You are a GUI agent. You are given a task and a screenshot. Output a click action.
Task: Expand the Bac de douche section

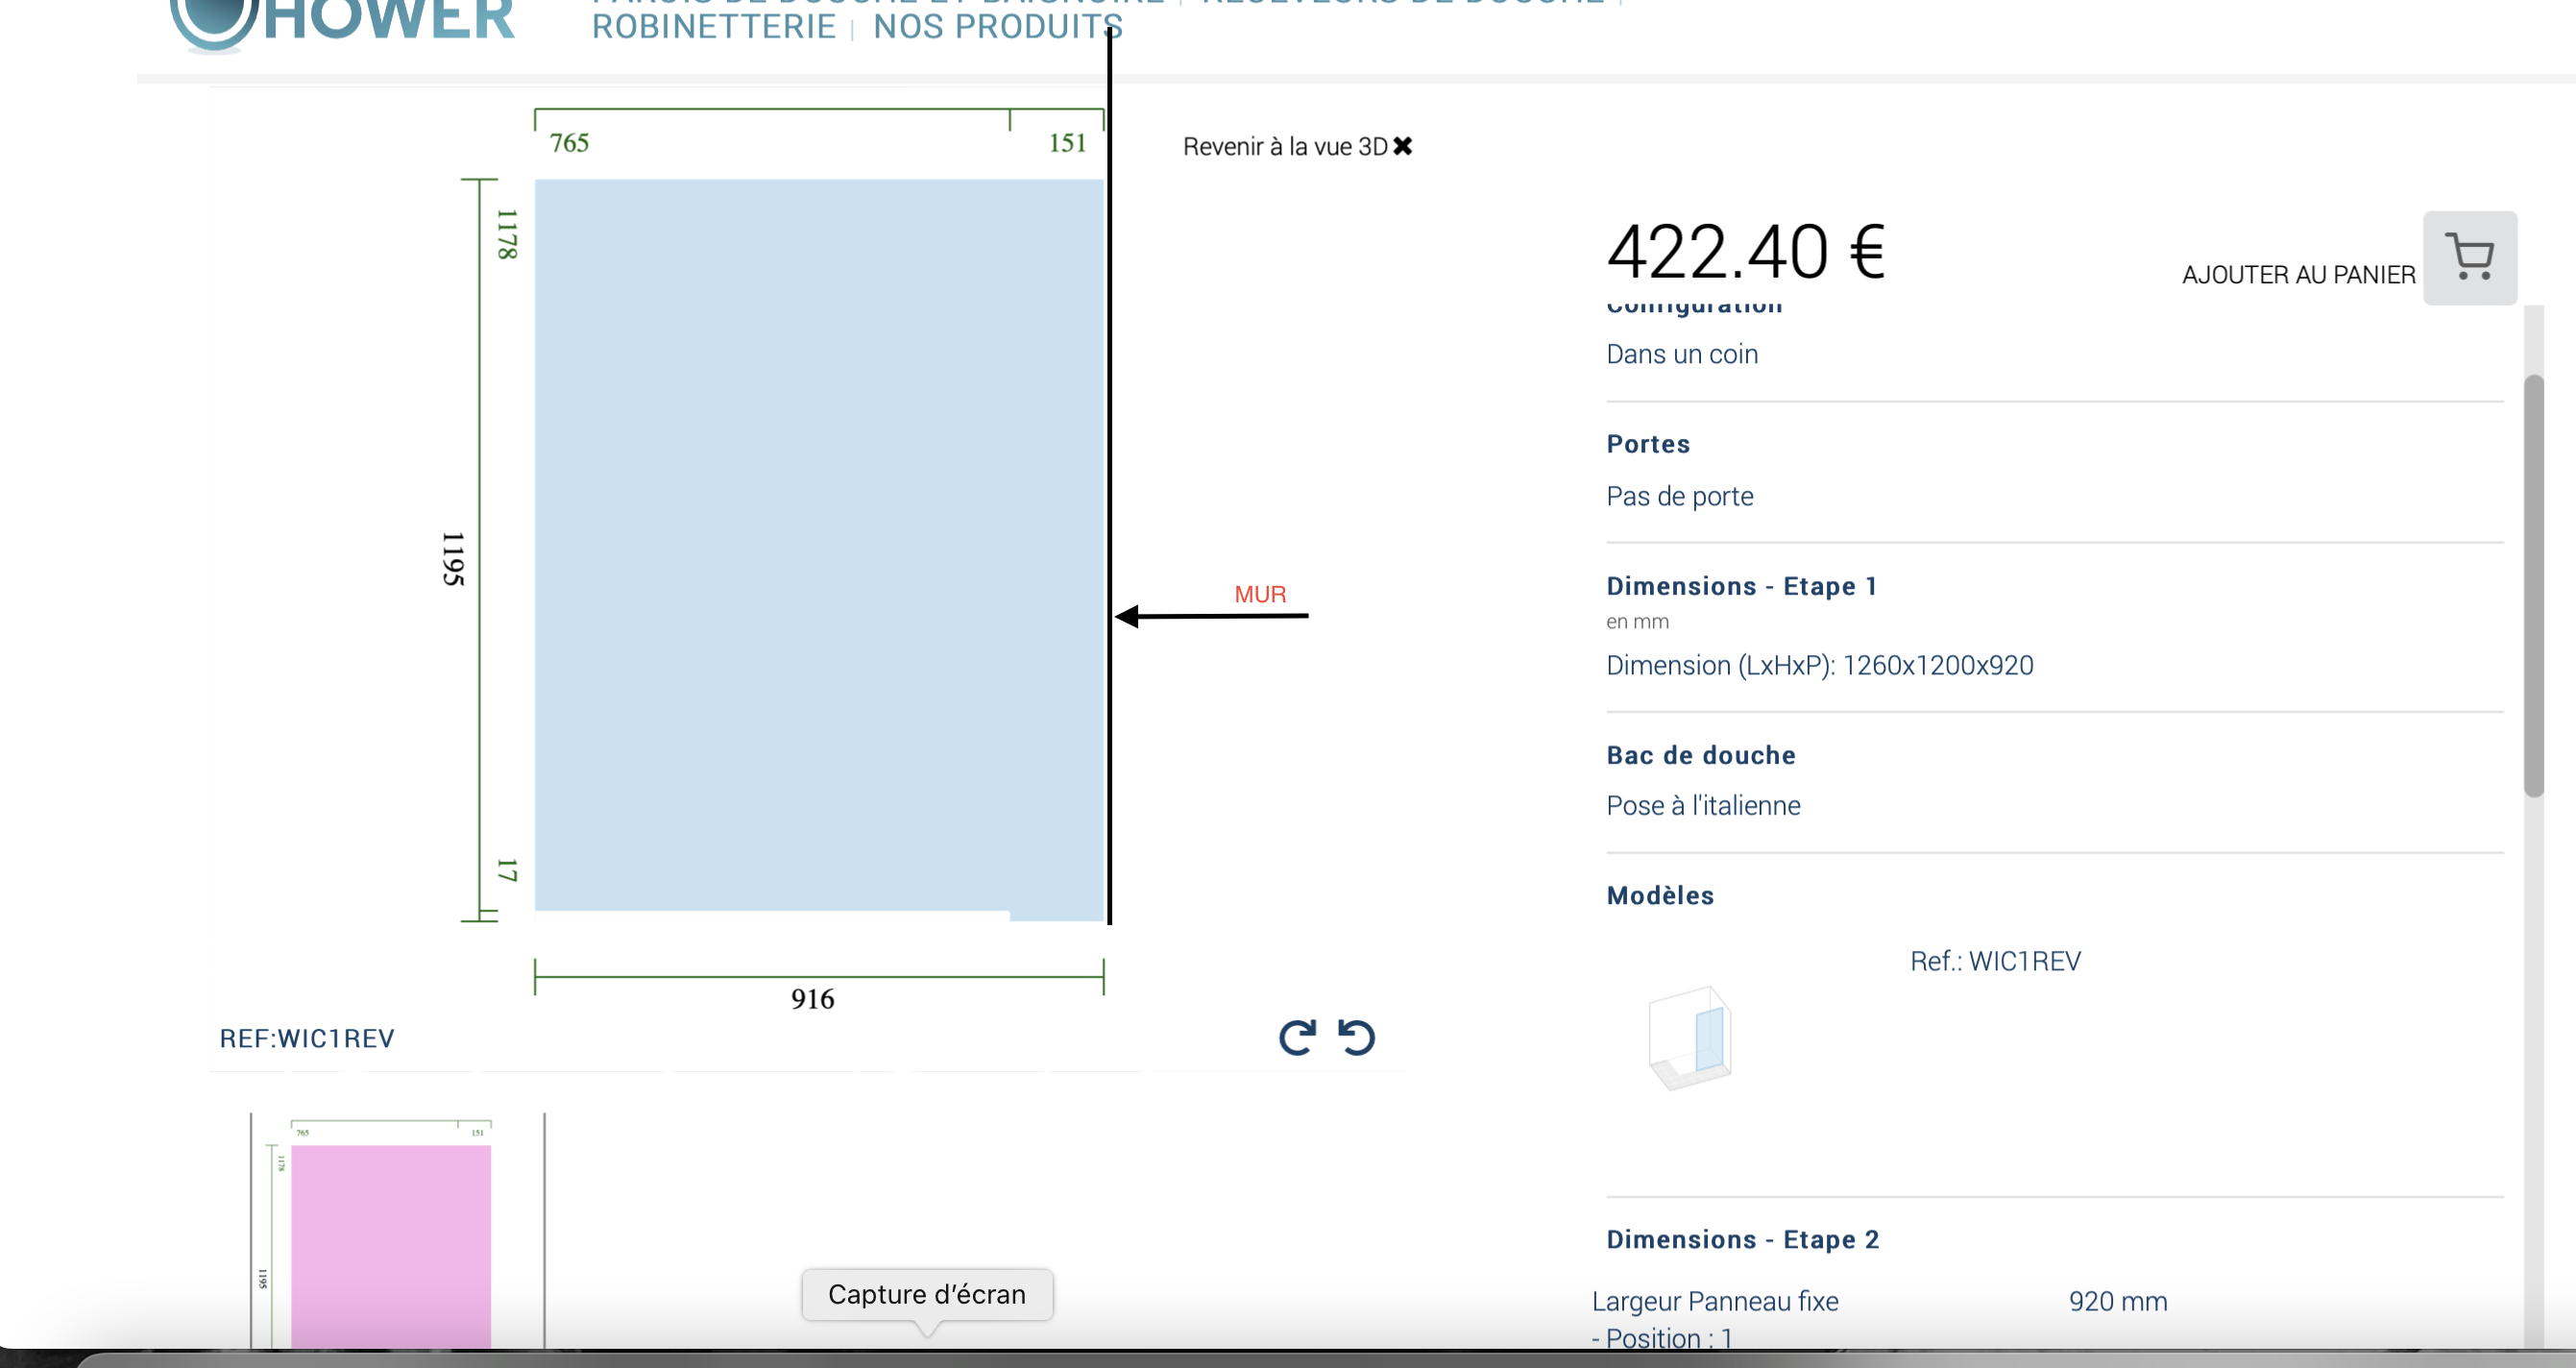click(x=1700, y=755)
